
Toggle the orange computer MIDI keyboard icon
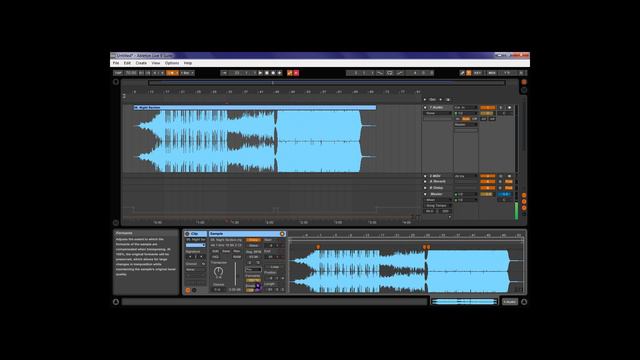[469, 73]
